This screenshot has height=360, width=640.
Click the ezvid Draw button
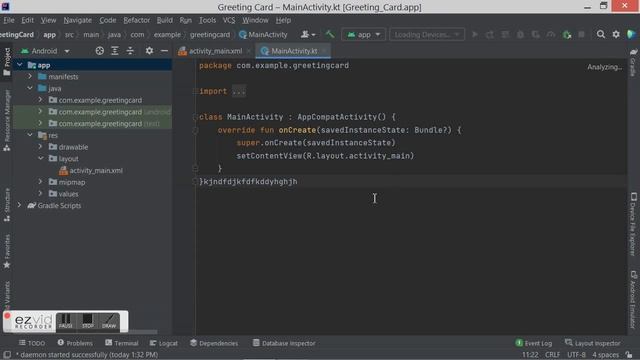[109, 321]
